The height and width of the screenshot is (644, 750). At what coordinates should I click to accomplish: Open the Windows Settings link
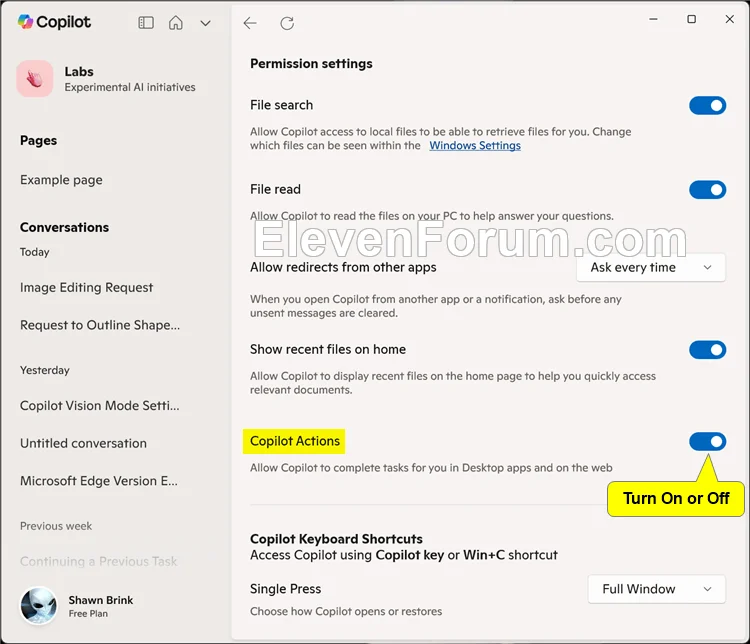coord(475,145)
